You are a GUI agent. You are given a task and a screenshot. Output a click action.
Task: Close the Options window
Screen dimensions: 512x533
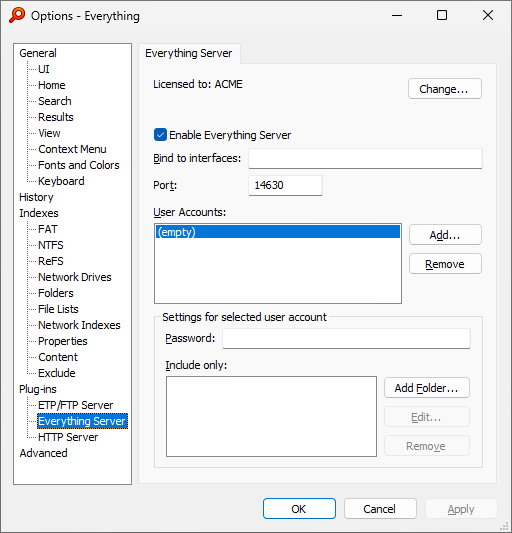pyautogui.click(x=488, y=15)
